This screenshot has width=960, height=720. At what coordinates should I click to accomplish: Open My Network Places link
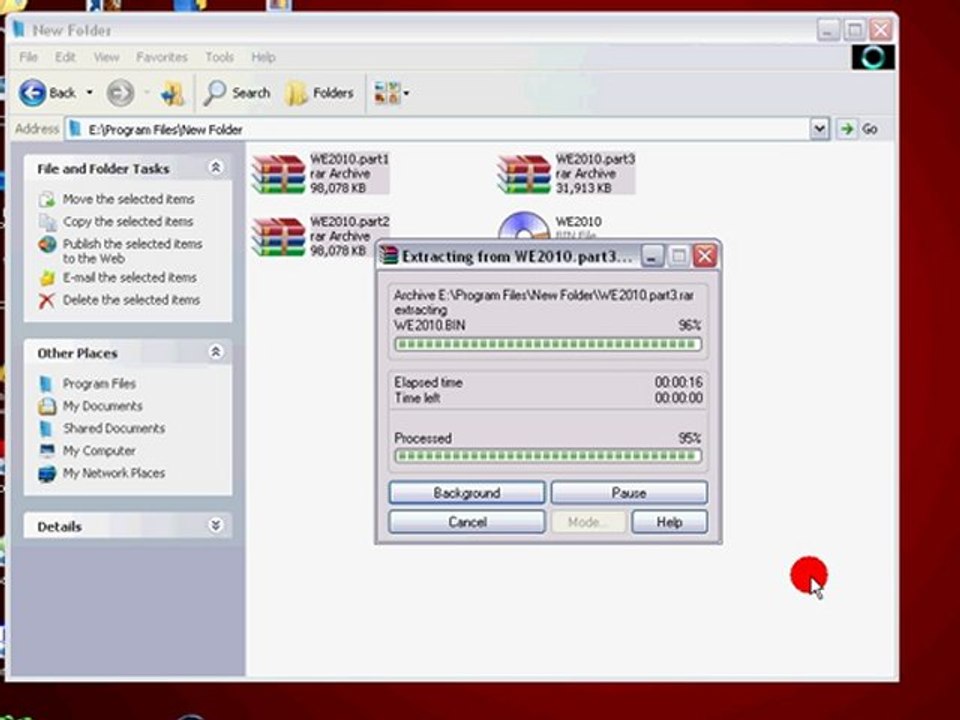114,473
